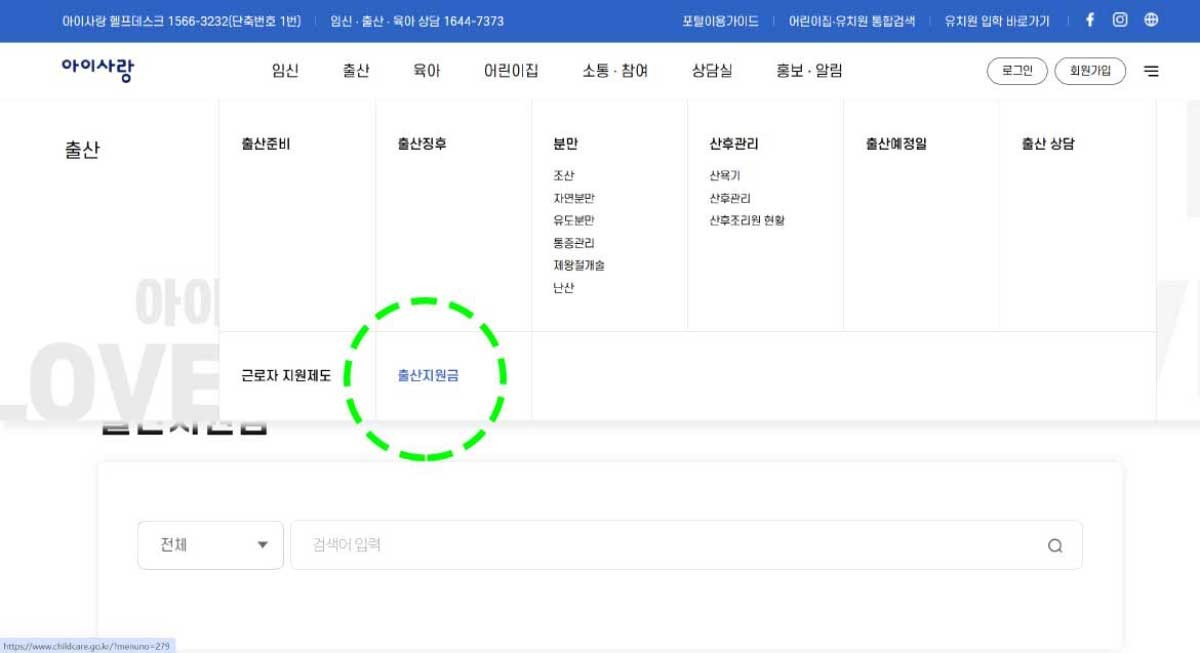Screen dimensions: 1200x653
Task: Select the 상담실 menu item
Action: point(712,70)
